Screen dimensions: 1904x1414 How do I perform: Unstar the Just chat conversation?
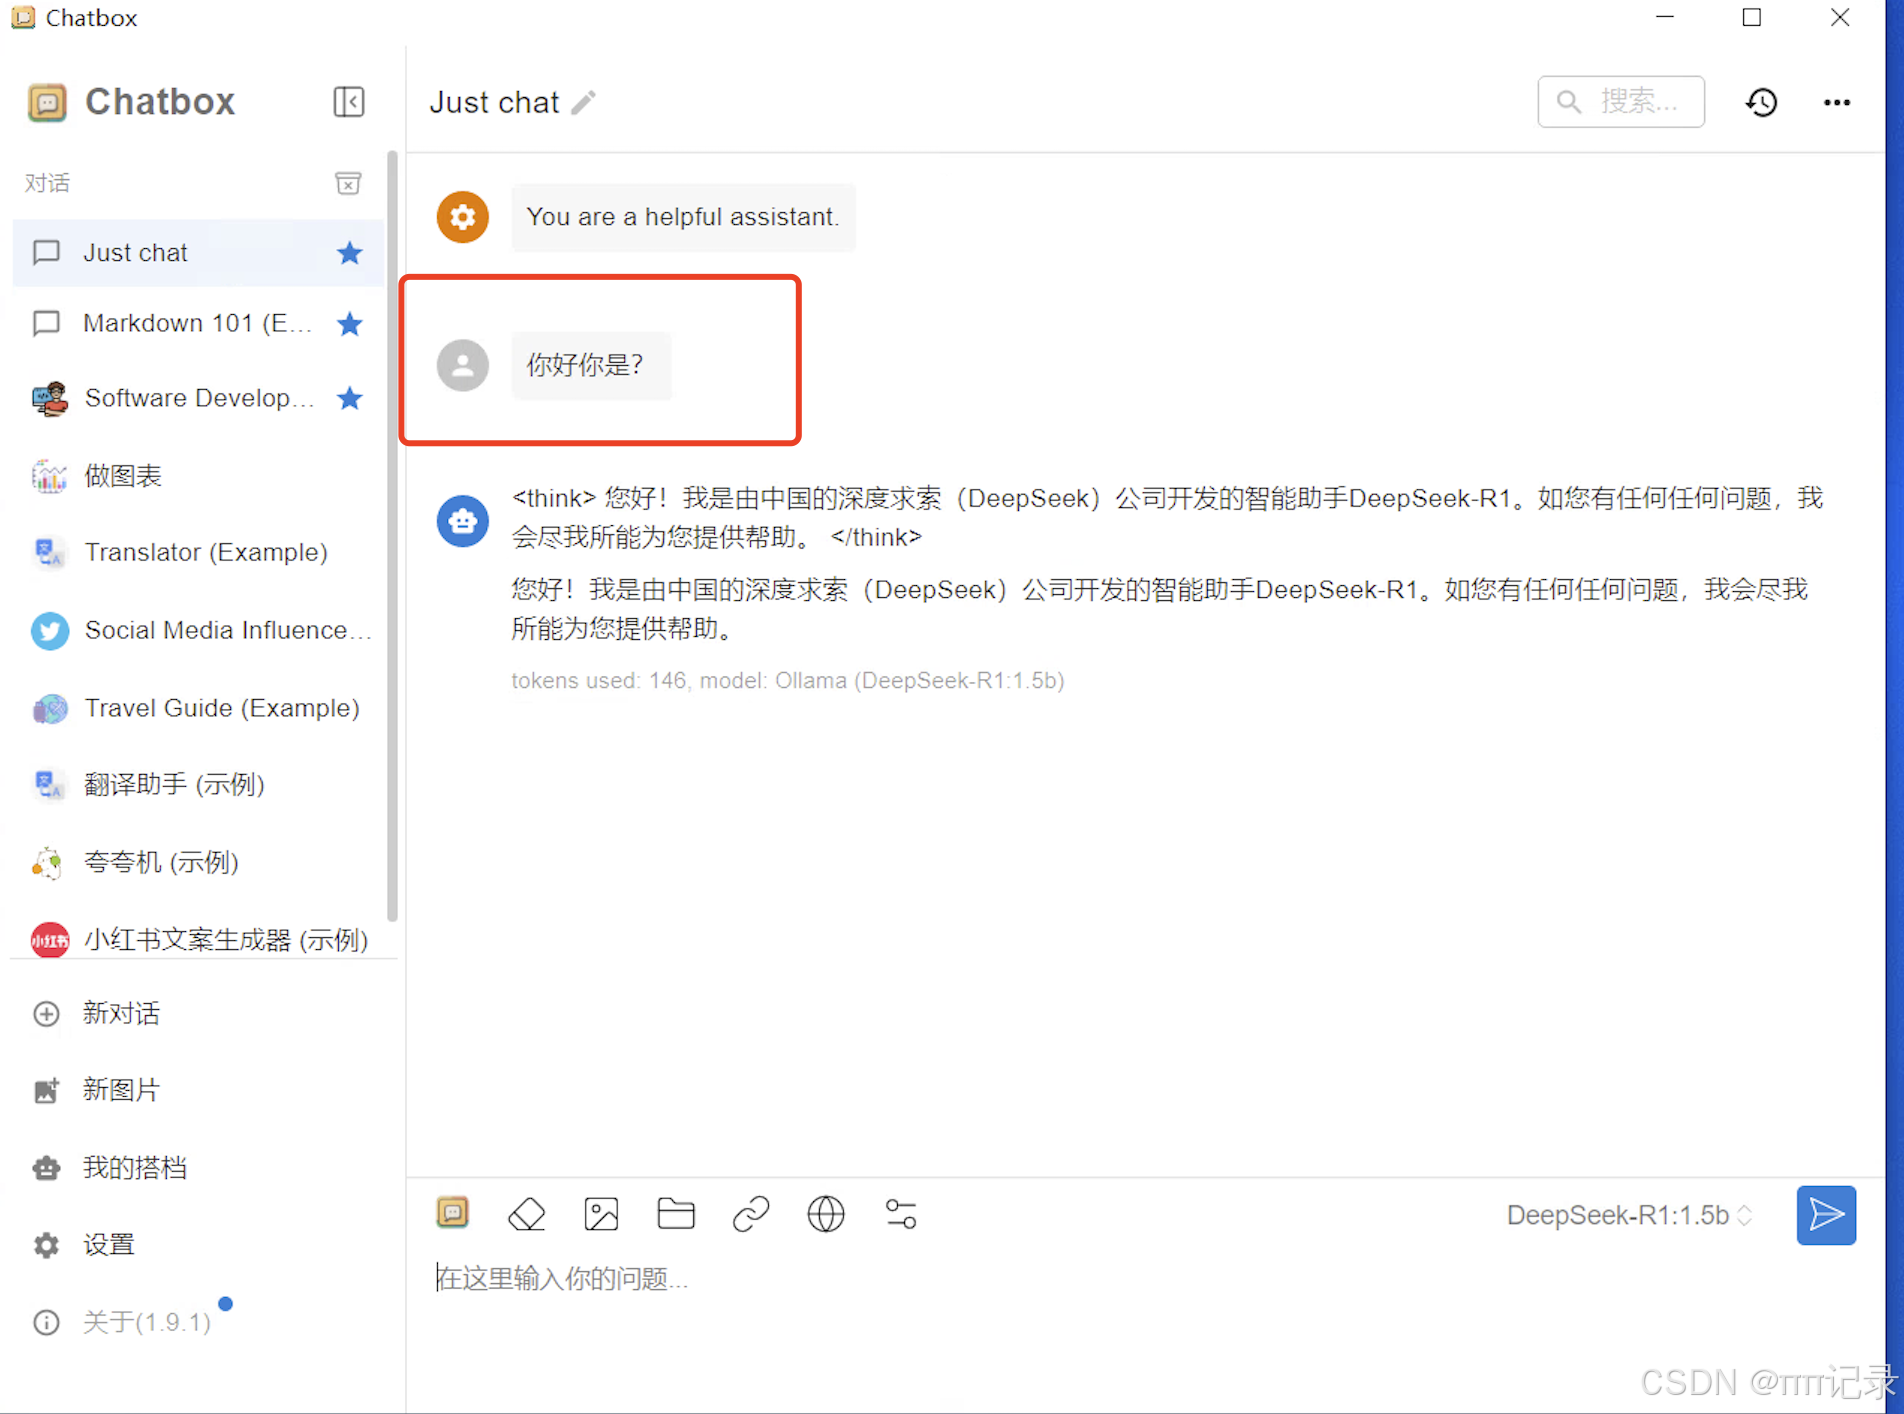pyautogui.click(x=349, y=253)
